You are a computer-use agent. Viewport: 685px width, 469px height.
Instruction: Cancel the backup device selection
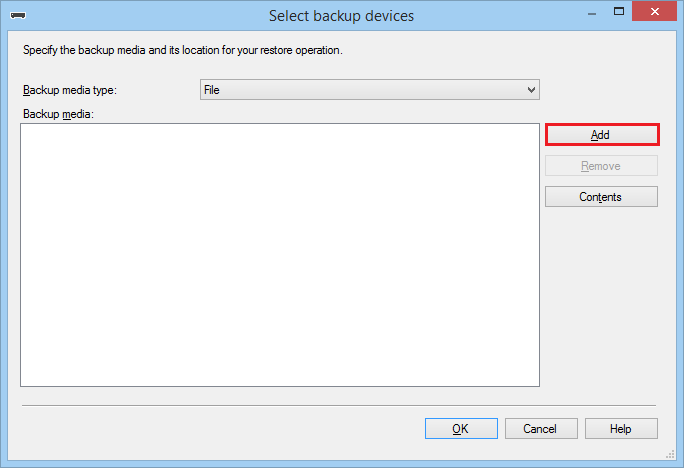point(539,429)
